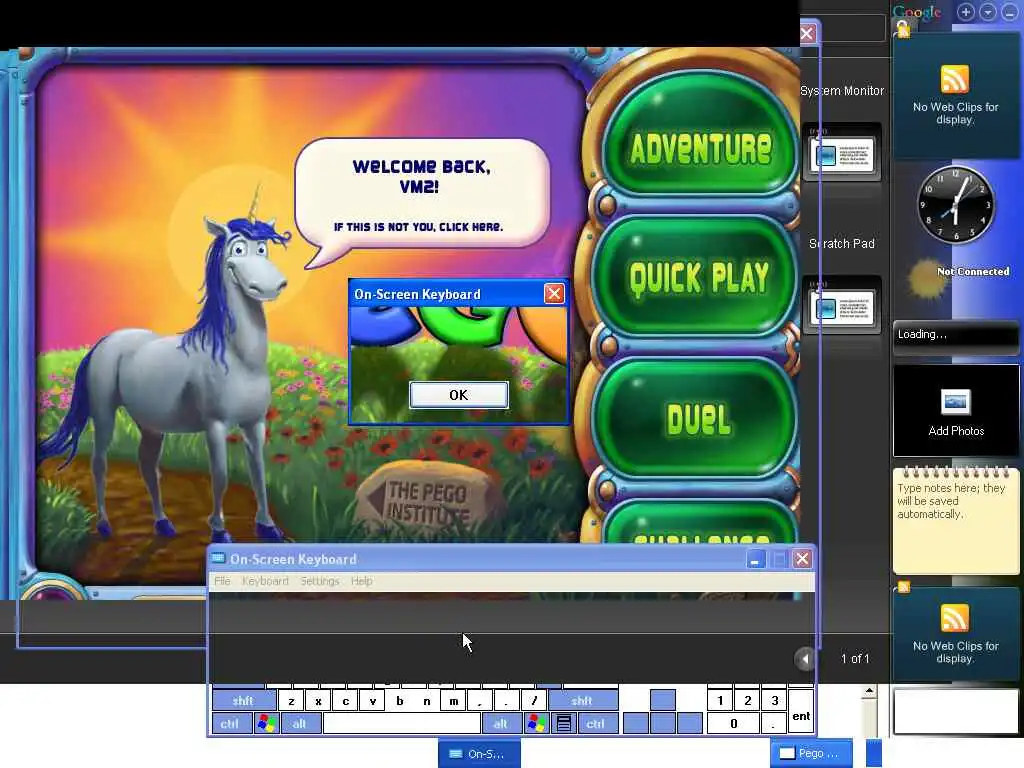Screen dimensions: 1024x768
Task: Open the File menu of On-Screen Keyboard
Action: coord(222,581)
